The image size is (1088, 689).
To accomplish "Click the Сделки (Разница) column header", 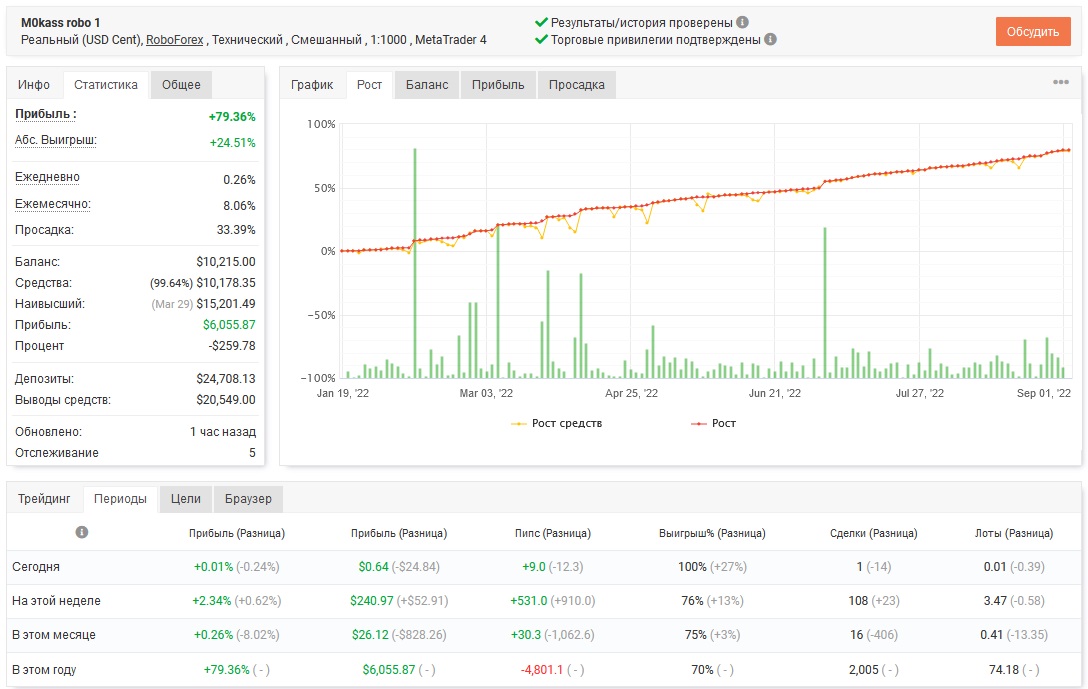I will pos(874,533).
